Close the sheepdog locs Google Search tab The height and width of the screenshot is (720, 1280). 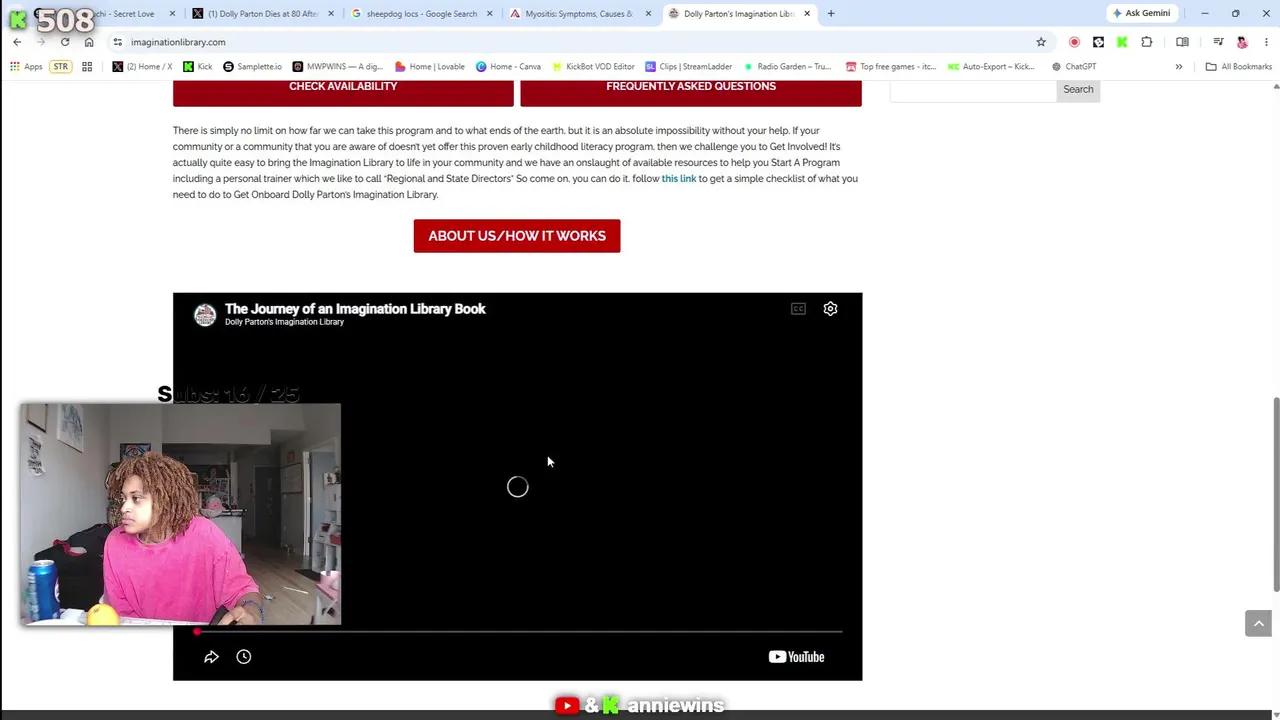click(489, 14)
